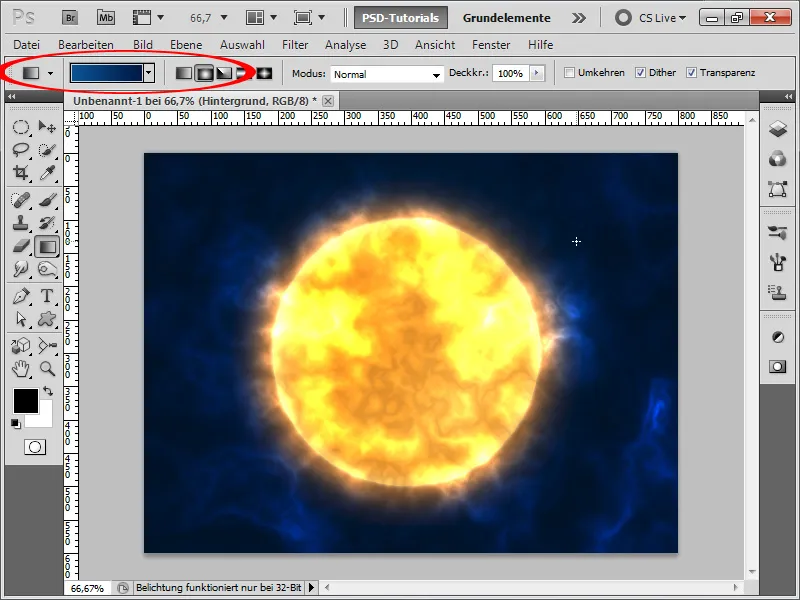Choose radial gradient style
The width and height of the screenshot is (800, 600).
click(x=204, y=73)
